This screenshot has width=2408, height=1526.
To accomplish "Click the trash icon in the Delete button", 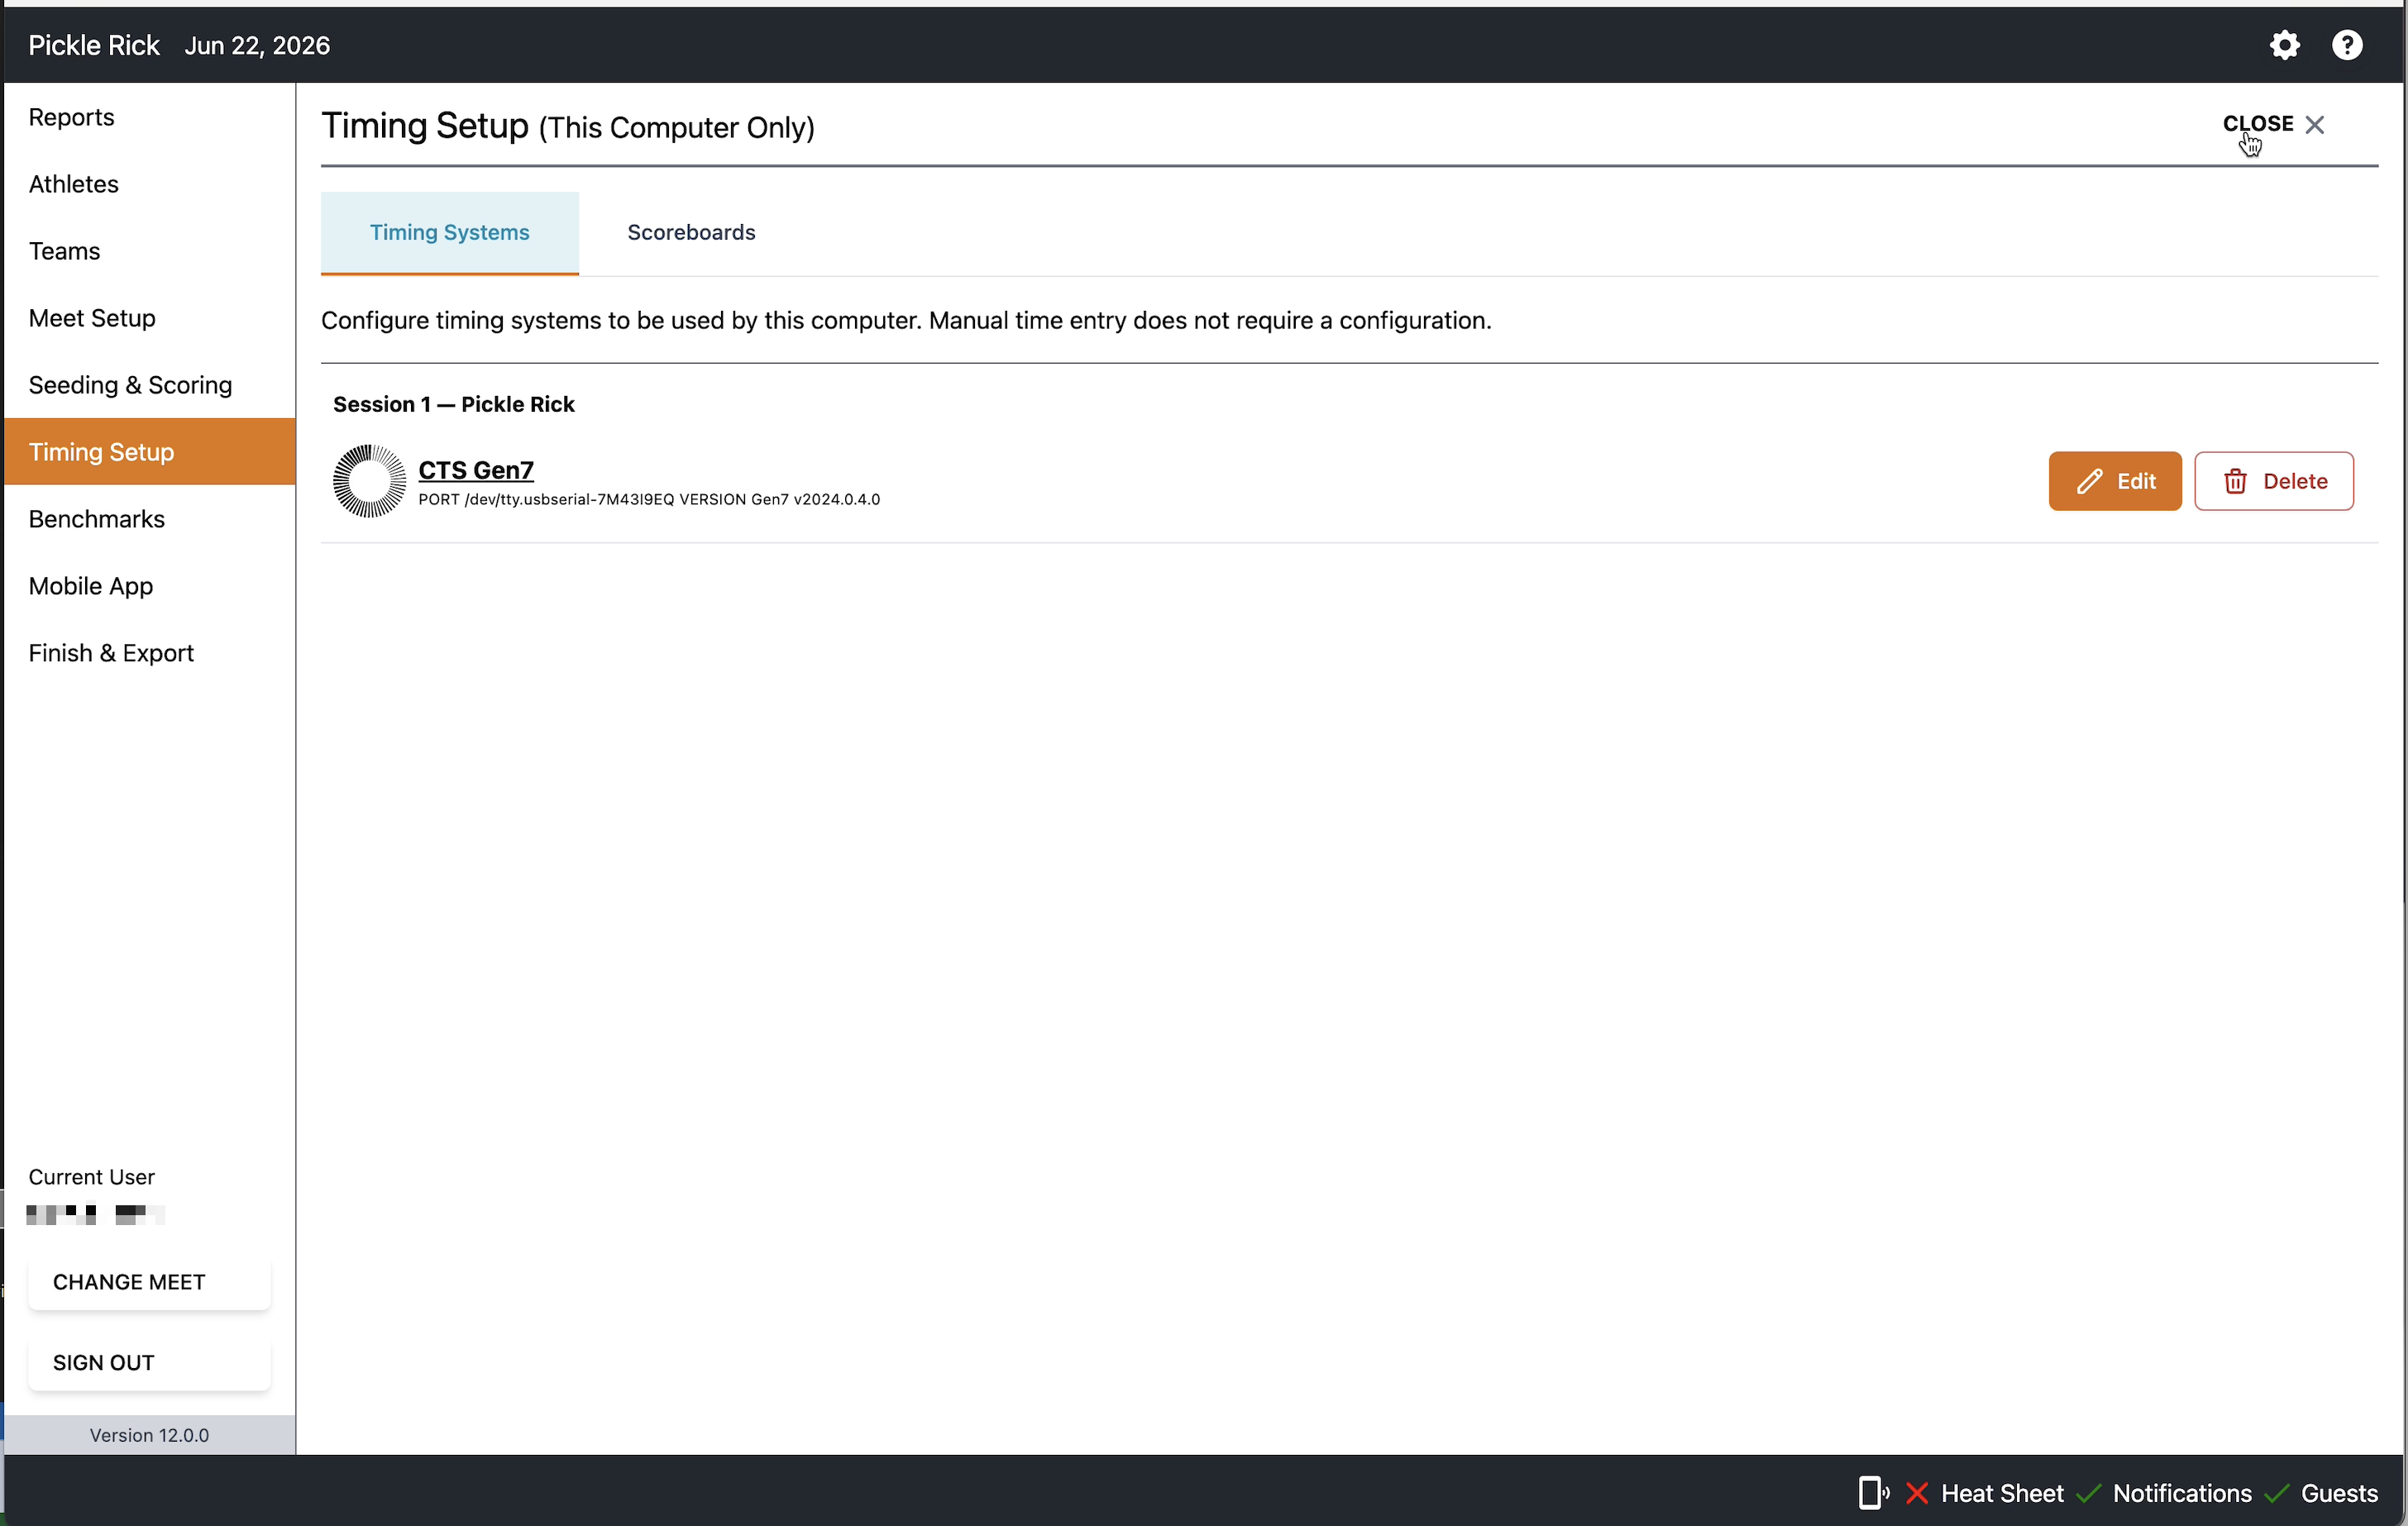I will 2236,481.
